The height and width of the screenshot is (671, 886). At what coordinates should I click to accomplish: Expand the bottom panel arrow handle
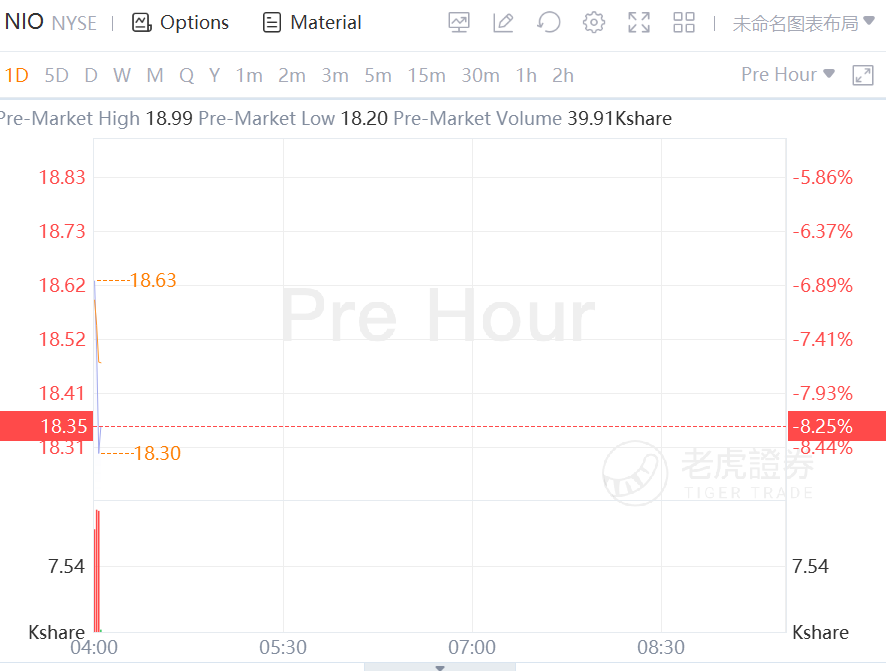(439, 666)
